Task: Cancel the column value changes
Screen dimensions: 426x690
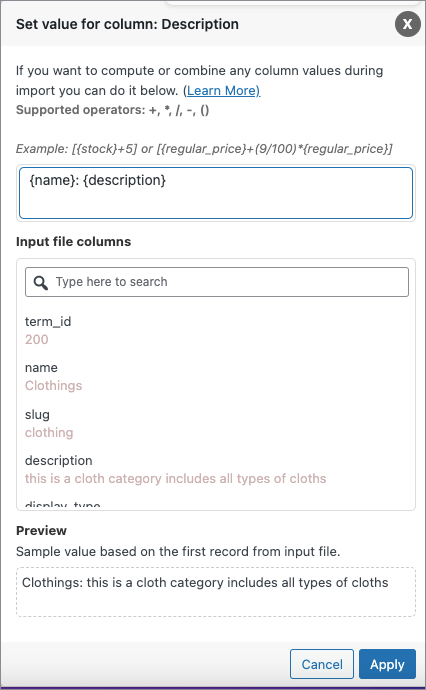Action: pyautogui.click(x=322, y=664)
